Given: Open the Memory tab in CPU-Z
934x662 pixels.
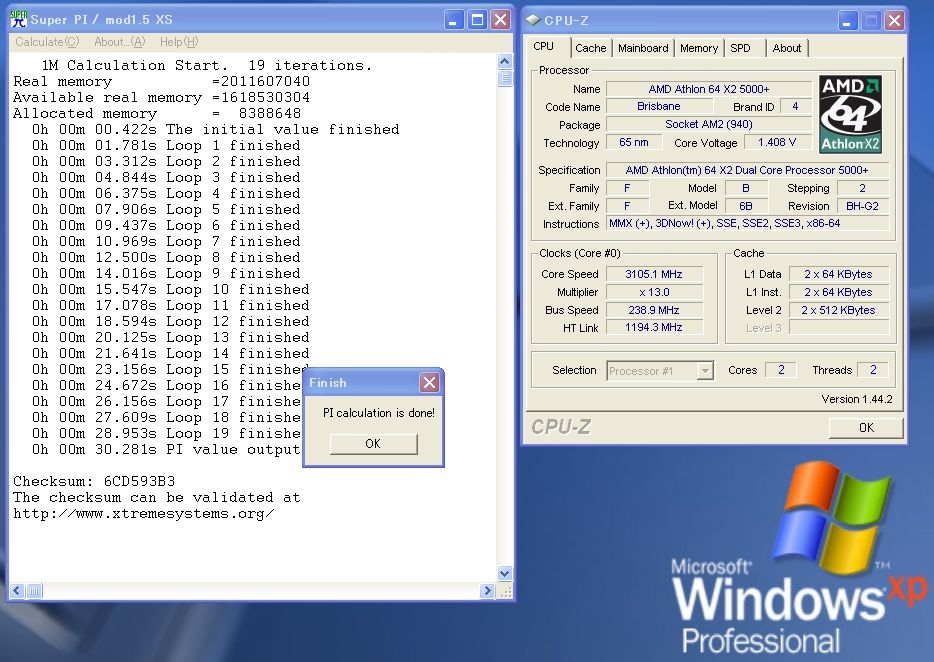Looking at the screenshot, I should pos(698,48).
